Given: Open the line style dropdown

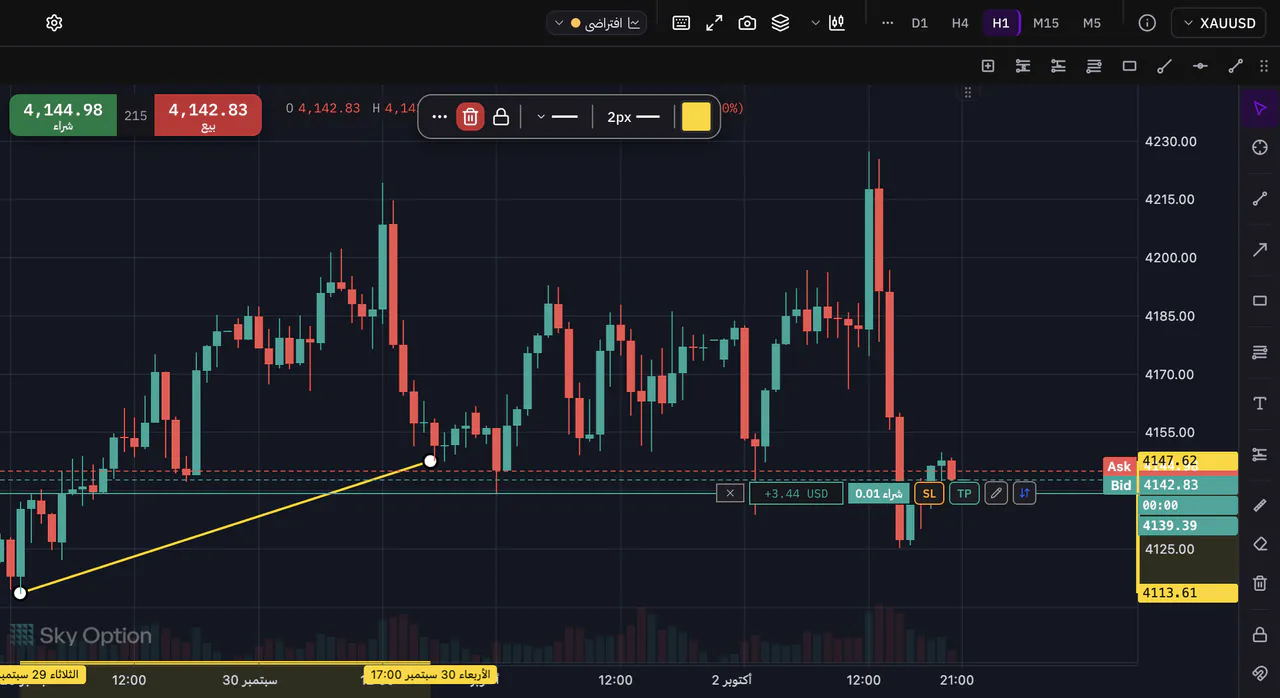Looking at the screenshot, I should pos(557,117).
